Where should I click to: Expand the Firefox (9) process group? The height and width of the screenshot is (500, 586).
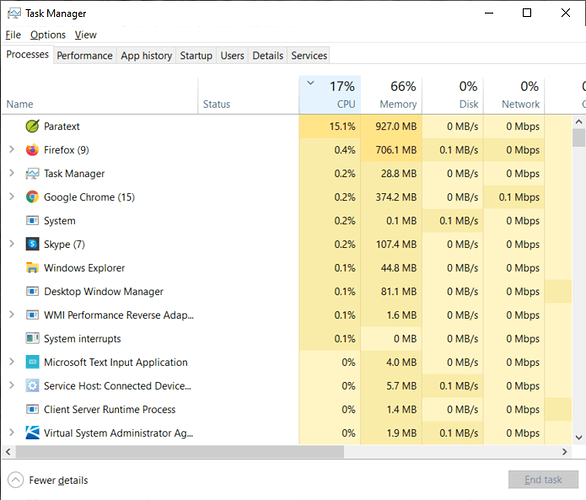point(12,149)
